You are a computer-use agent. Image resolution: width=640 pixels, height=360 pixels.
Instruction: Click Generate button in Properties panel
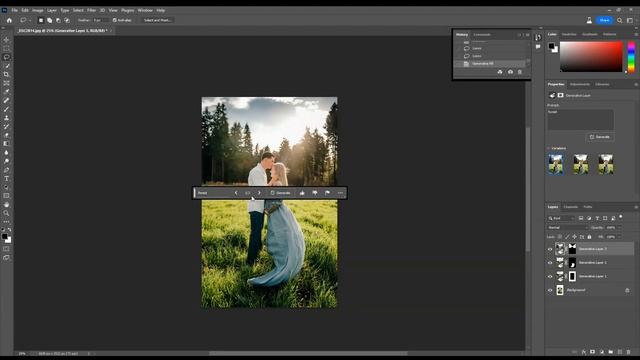coord(600,137)
